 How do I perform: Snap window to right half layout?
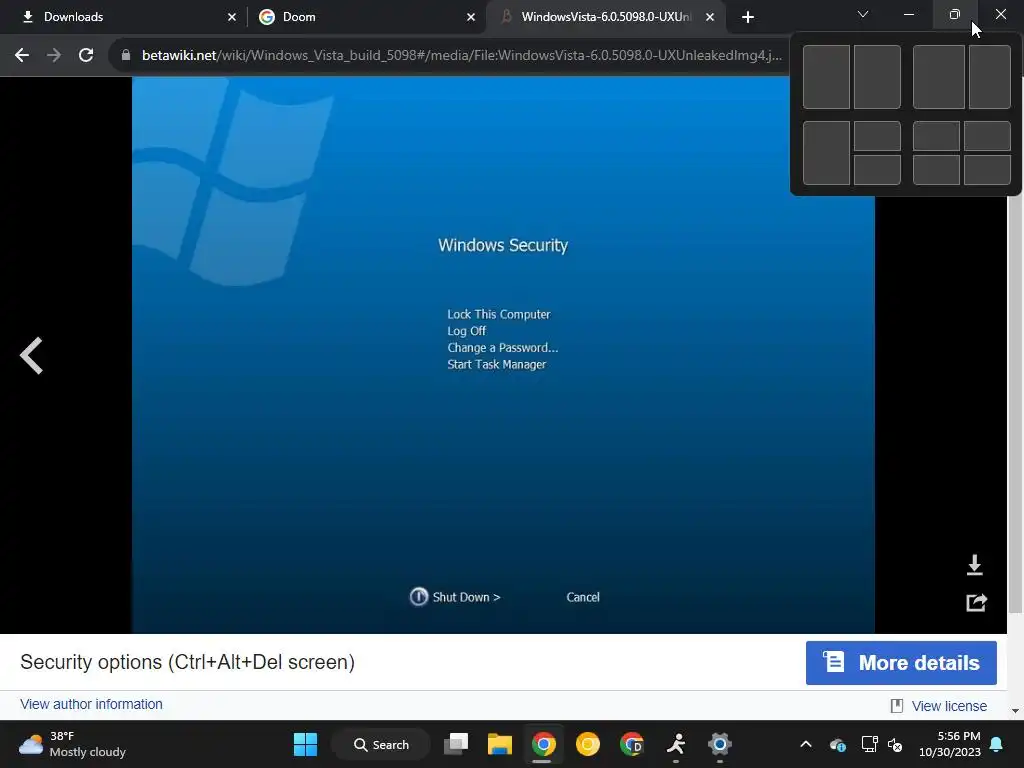[x=877, y=77]
